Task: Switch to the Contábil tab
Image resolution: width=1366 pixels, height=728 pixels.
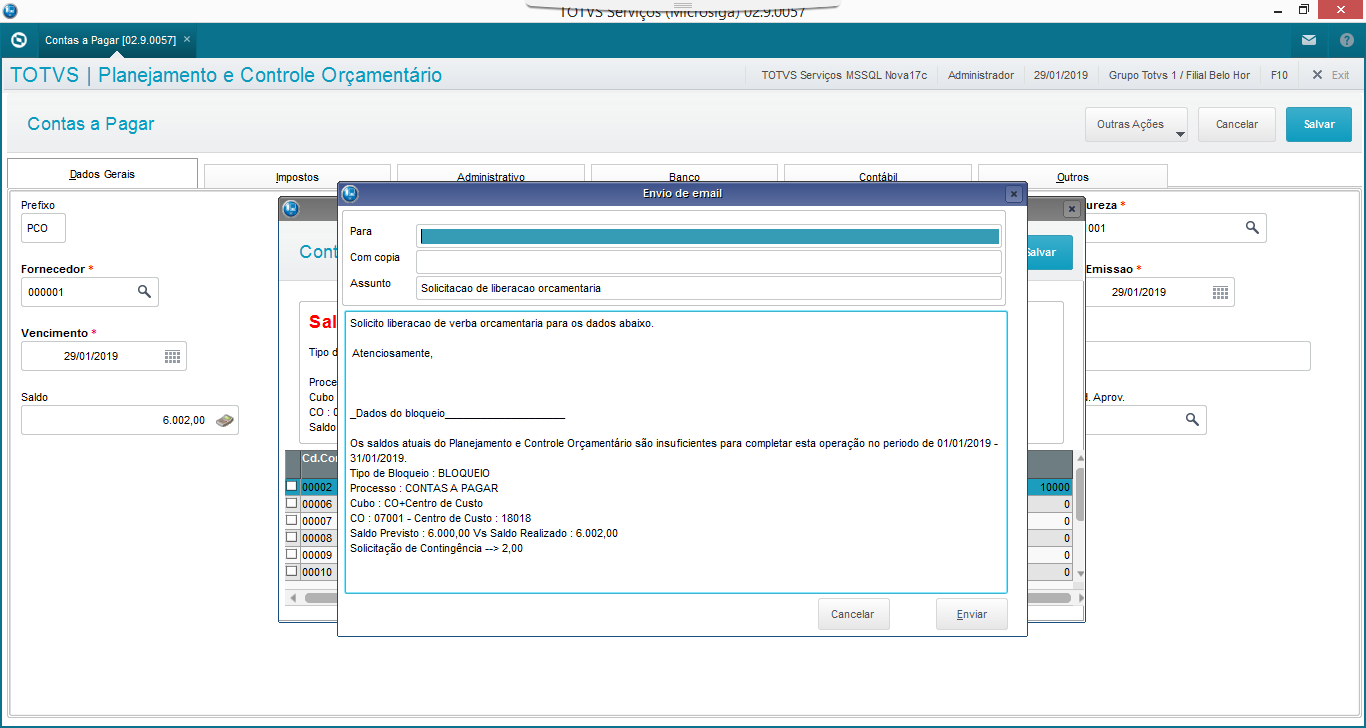Action: pos(878,177)
